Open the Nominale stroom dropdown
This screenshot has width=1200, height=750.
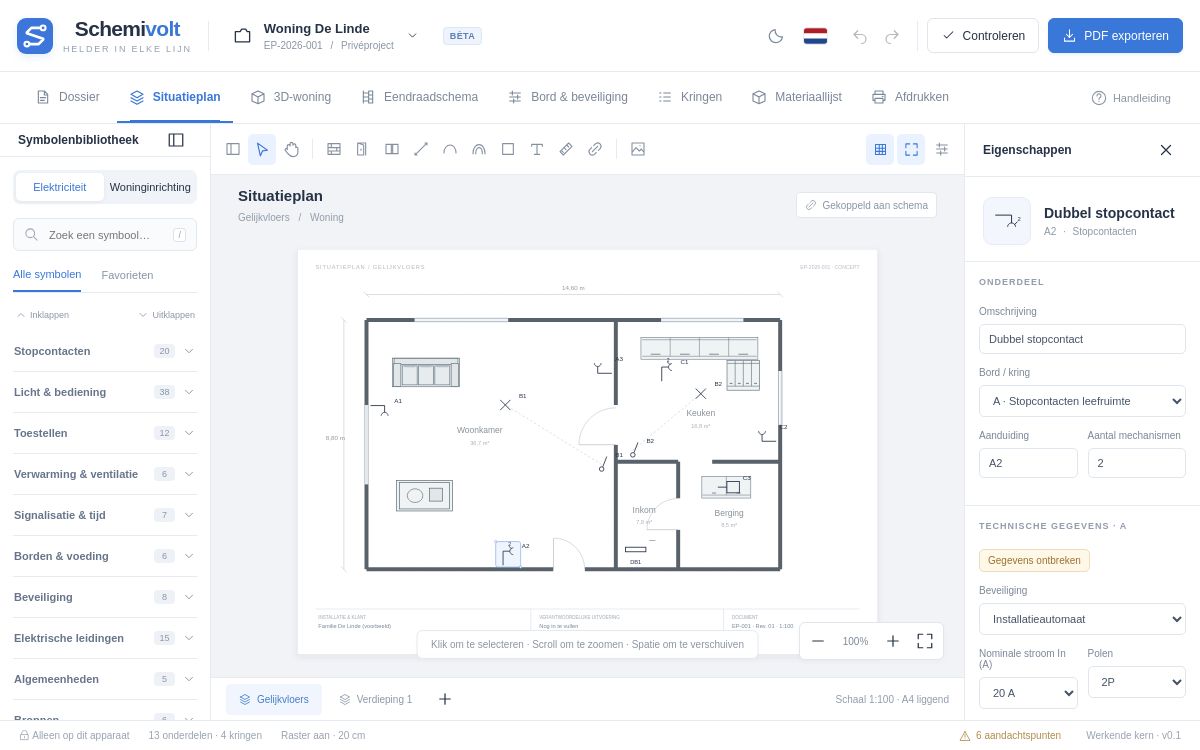tap(1028, 693)
